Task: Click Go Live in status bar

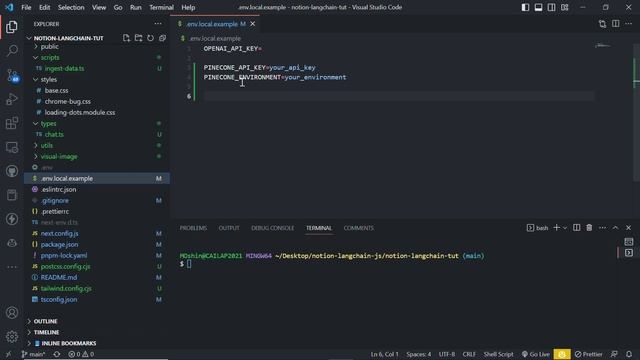Action: (x=536, y=354)
